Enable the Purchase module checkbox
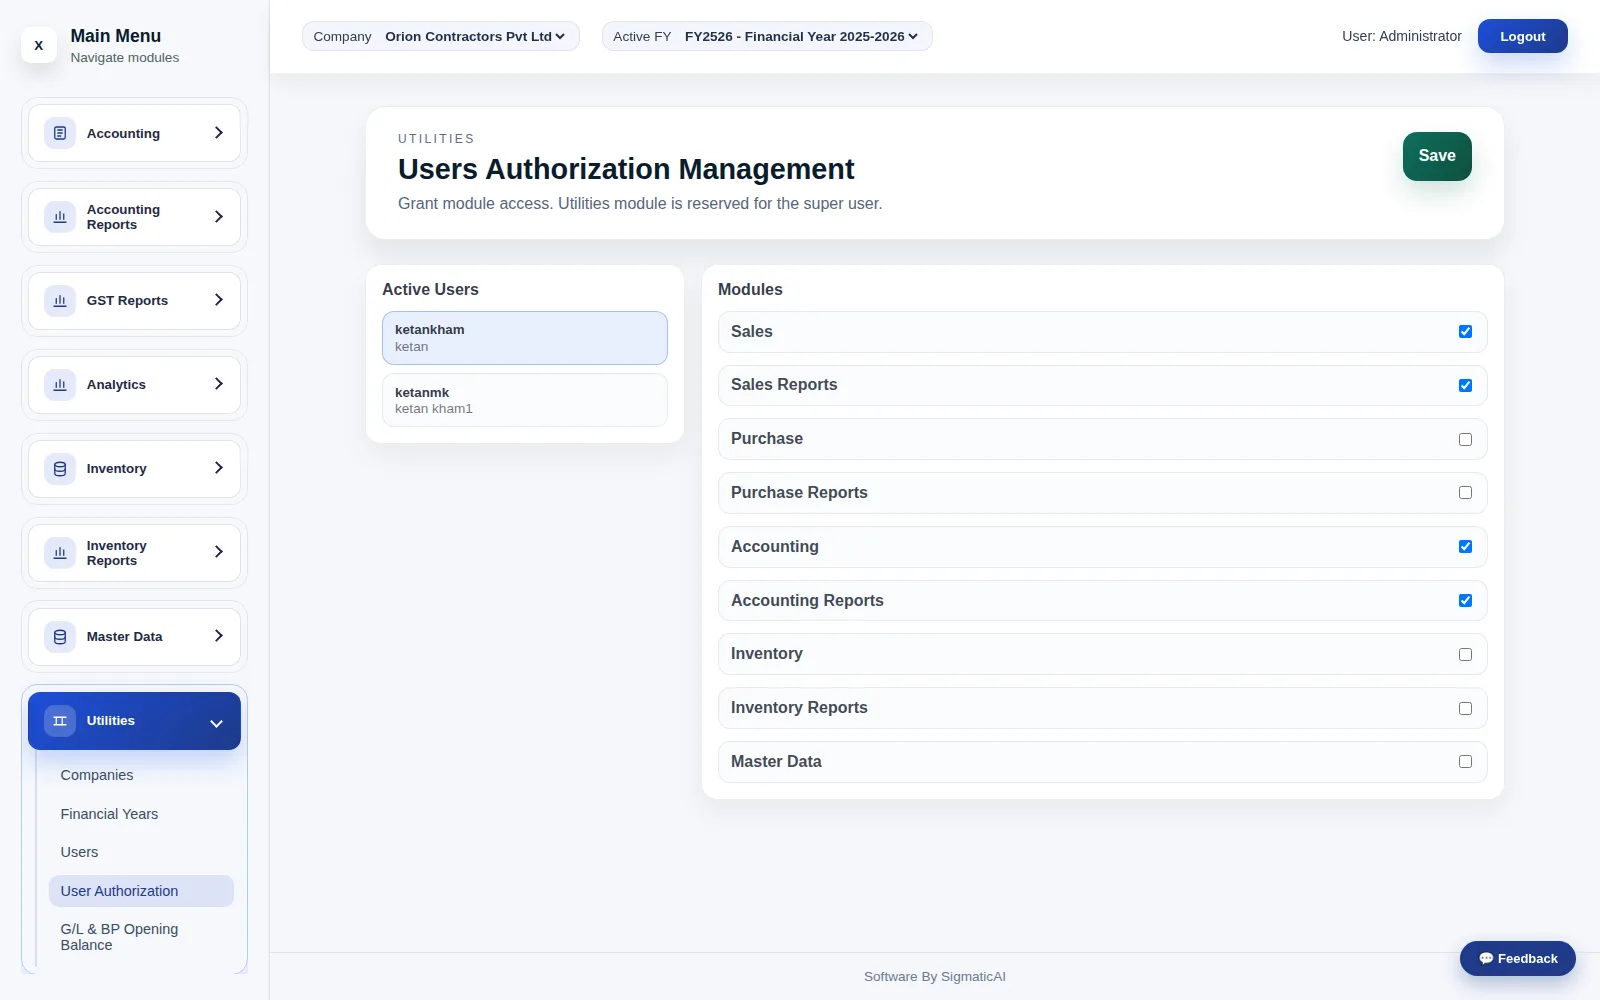The height and width of the screenshot is (1000, 1600). [1465, 439]
